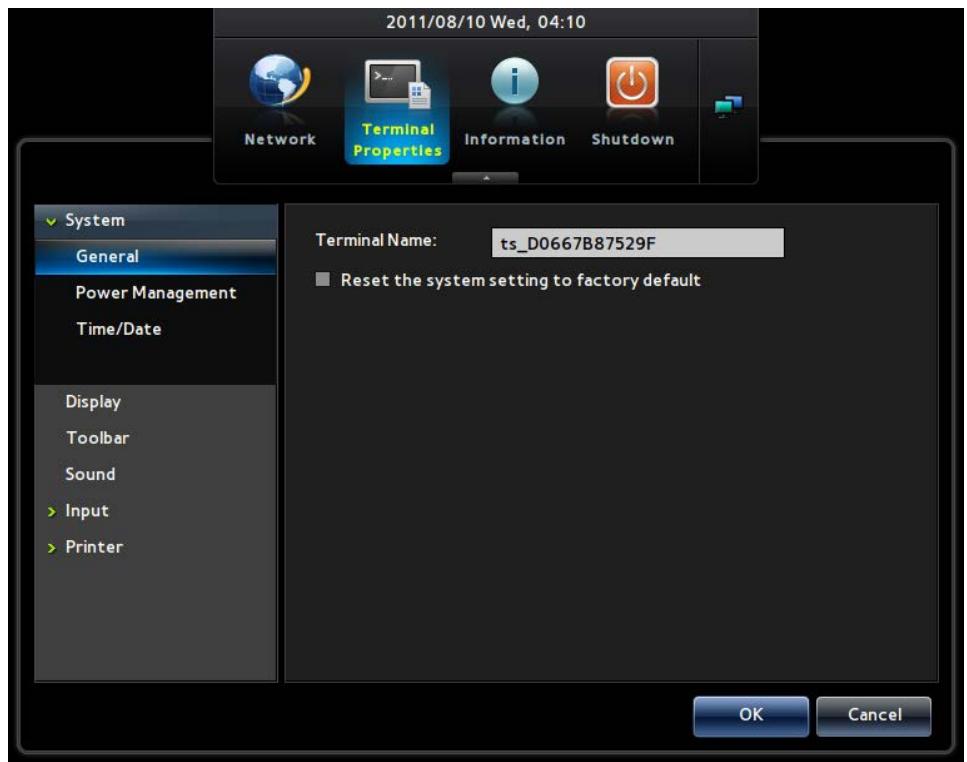Expand the Printer section
This screenshot has height=762, width=967.
pyautogui.click(x=52, y=547)
